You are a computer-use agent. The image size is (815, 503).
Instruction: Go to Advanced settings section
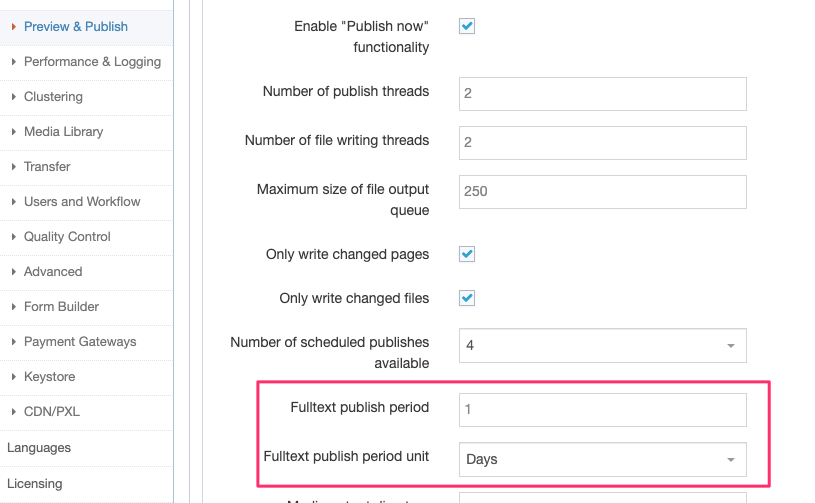(53, 272)
